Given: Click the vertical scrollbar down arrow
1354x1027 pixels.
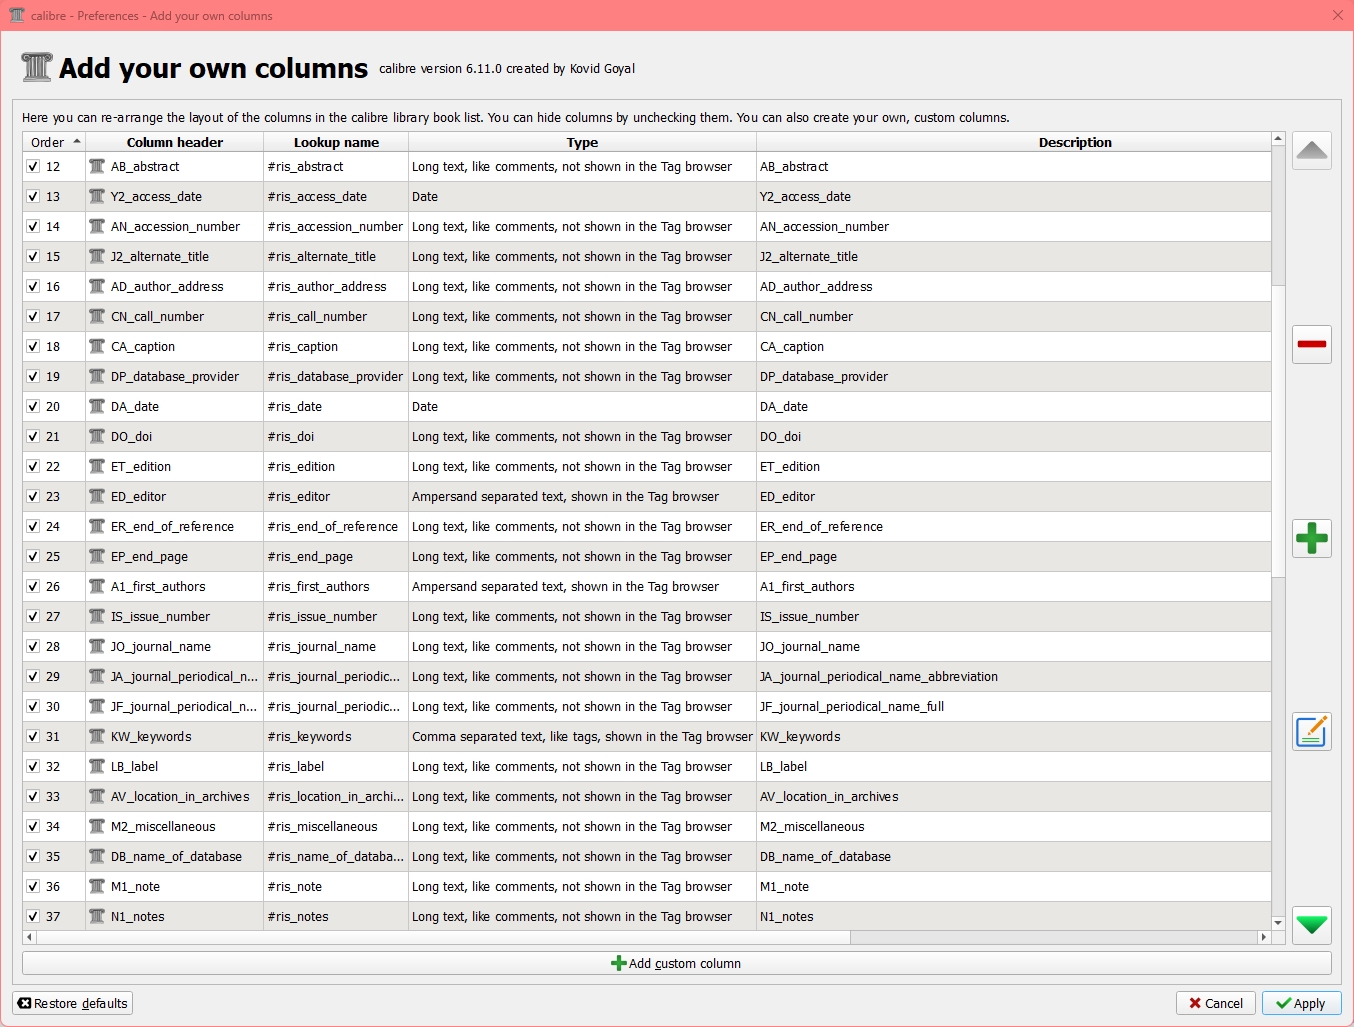Looking at the screenshot, I should (x=1278, y=923).
